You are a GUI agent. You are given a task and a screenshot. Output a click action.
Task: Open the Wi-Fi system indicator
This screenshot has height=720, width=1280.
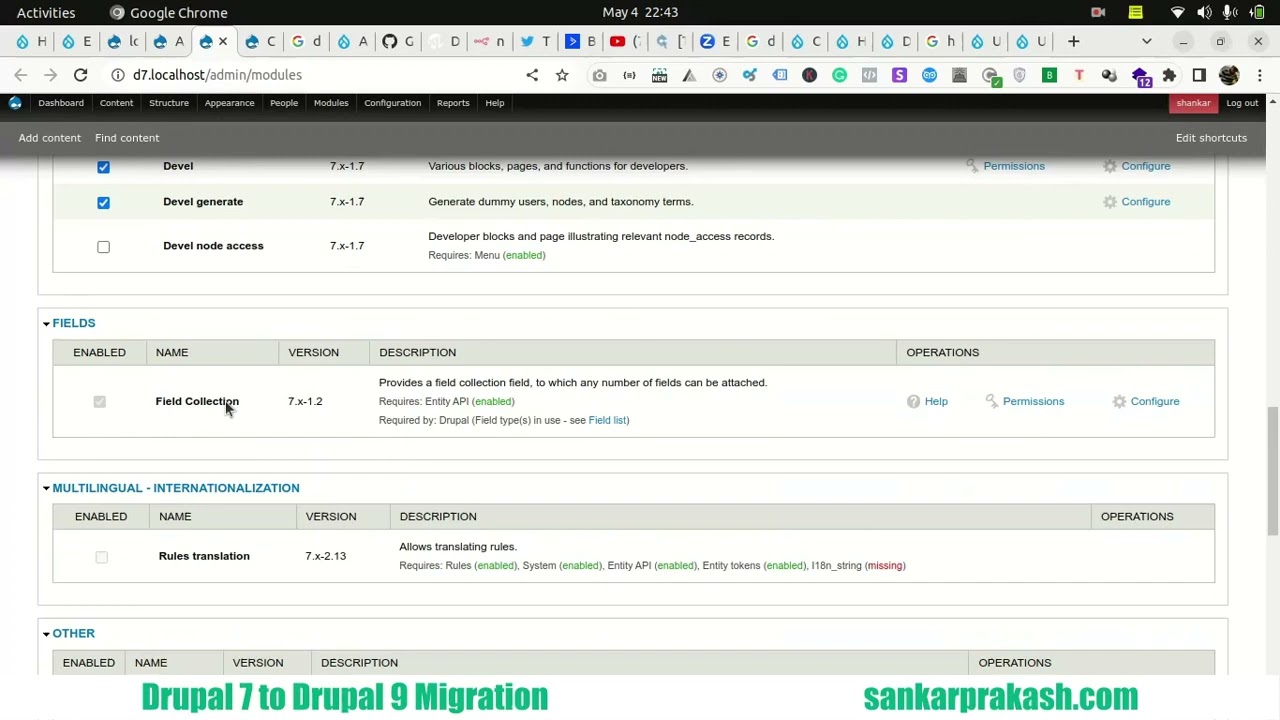1177,12
